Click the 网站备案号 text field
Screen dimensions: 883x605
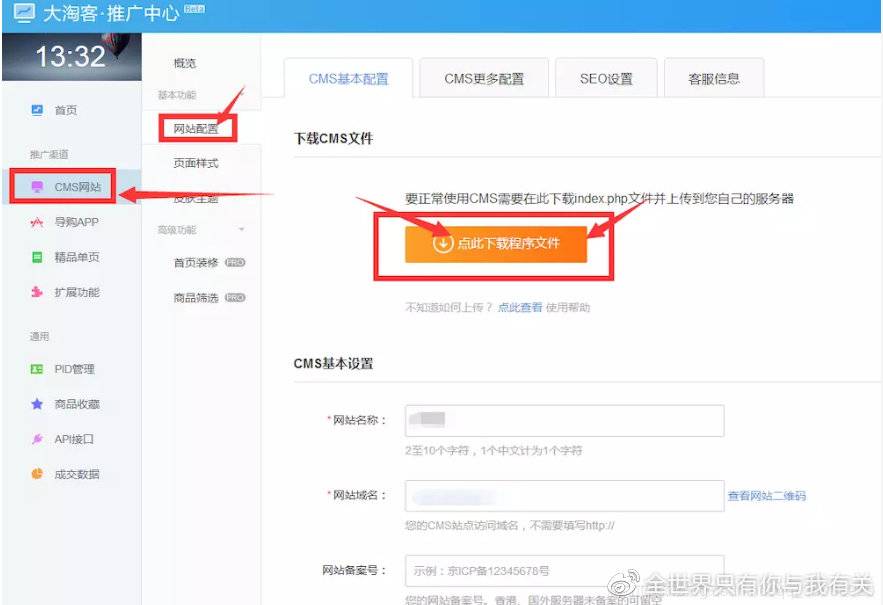point(564,572)
